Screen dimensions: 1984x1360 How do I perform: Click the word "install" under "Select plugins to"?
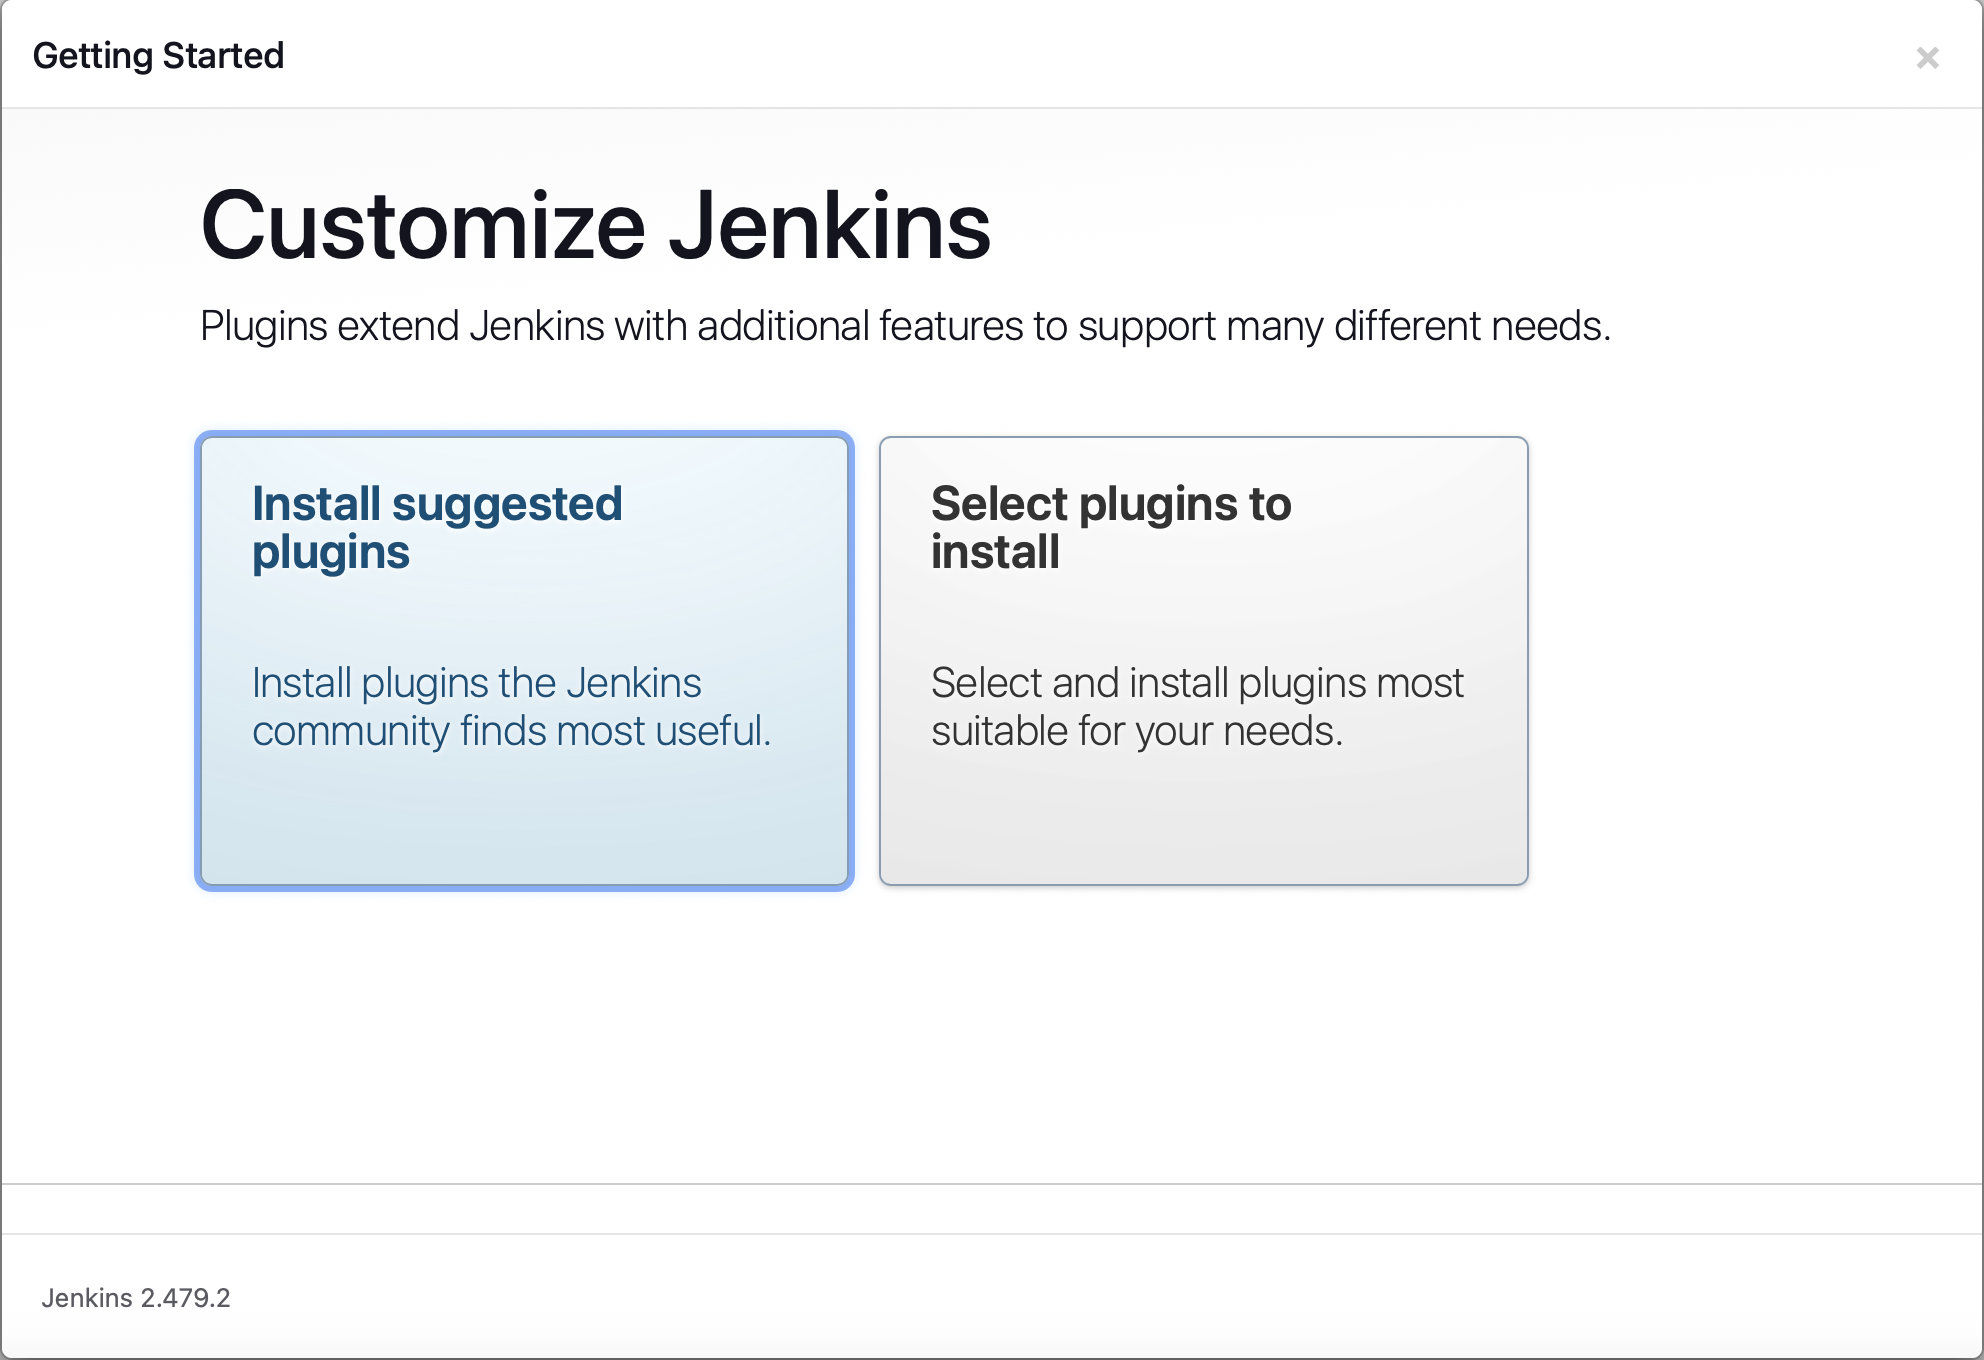click(x=995, y=553)
